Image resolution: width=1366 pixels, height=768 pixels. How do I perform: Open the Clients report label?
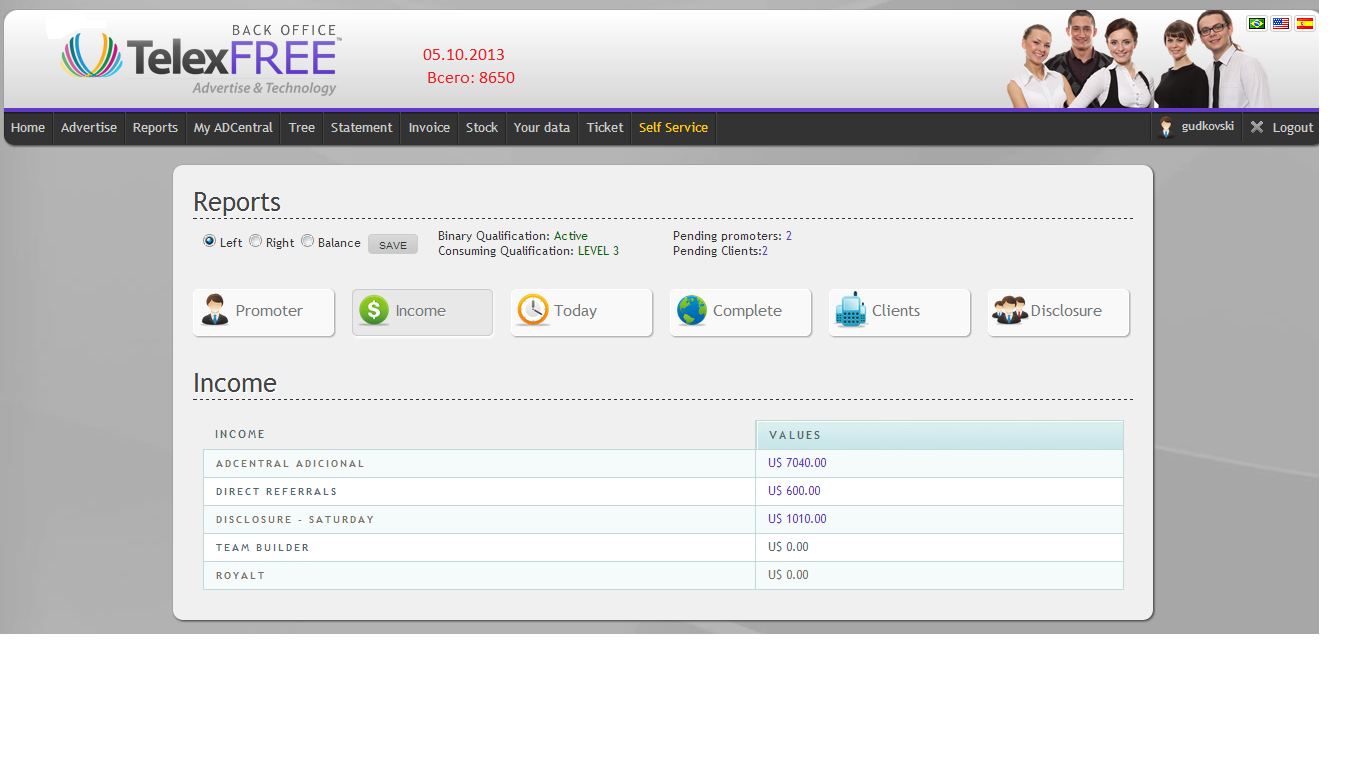(896, 311)
